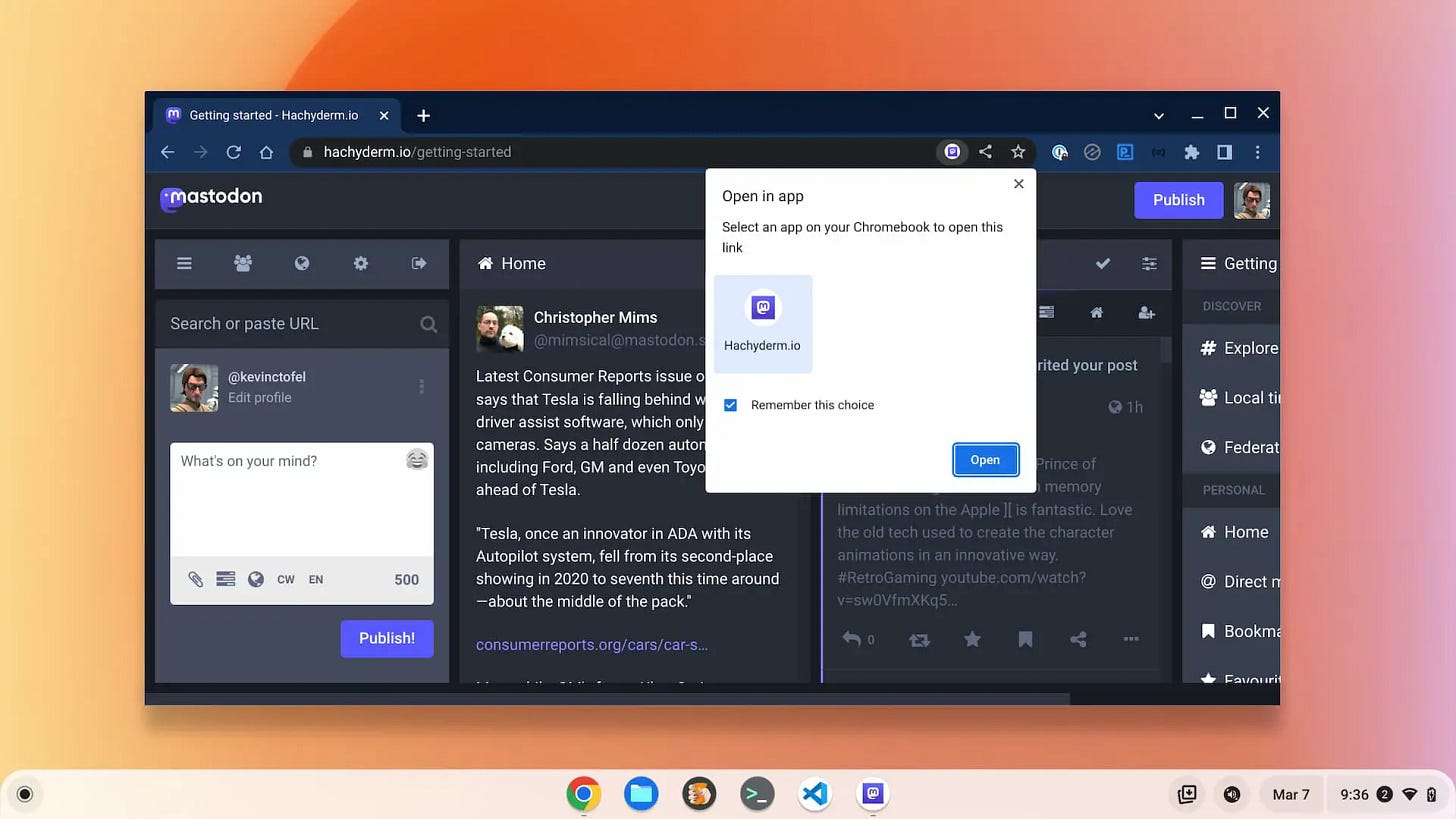
Task: Open Chrome three-dot menu
Action: 1257,152
